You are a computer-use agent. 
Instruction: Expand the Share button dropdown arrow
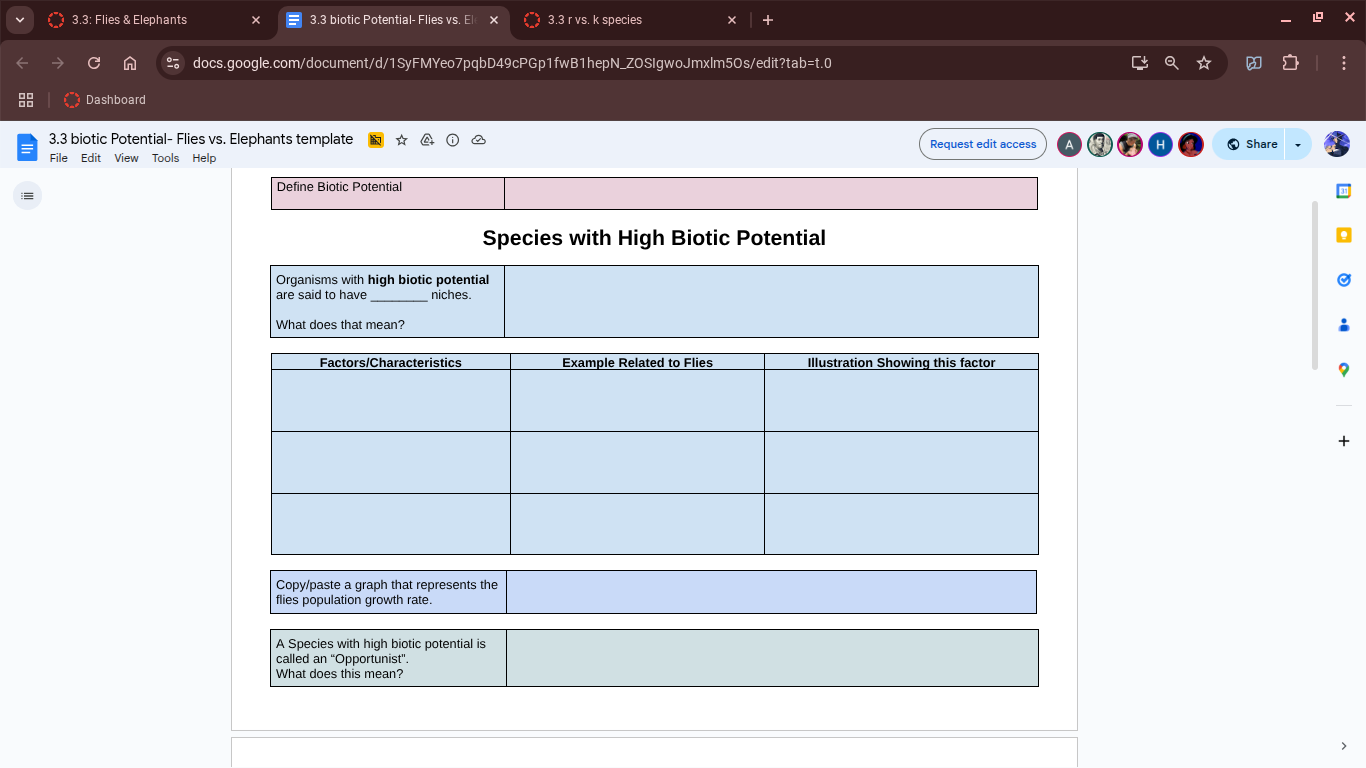(x=1297, y=144)
